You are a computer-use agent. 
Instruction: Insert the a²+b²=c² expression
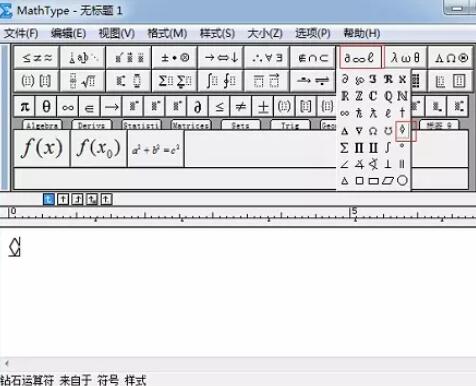(x=156, y=148)
